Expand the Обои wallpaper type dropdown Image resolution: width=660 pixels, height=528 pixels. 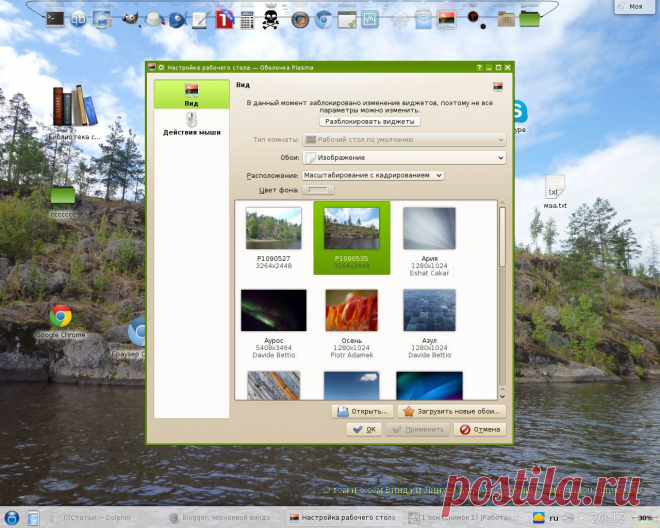403,157
